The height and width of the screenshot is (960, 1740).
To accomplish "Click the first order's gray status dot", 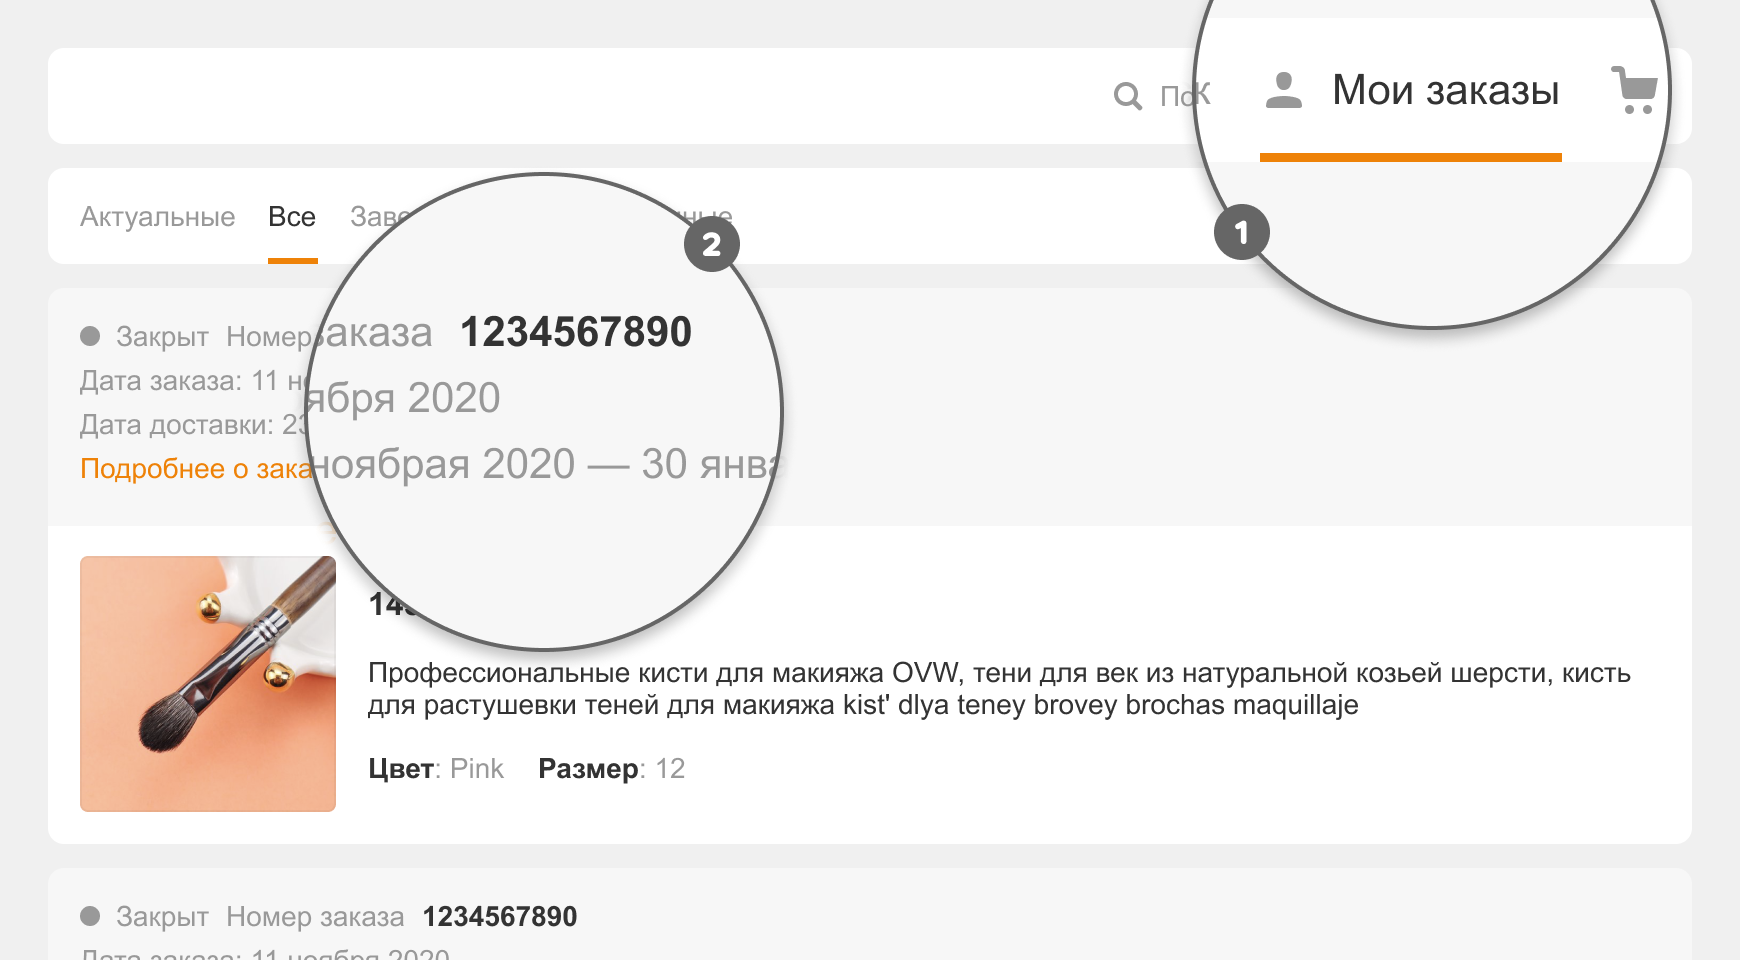I will coord(90,336).
